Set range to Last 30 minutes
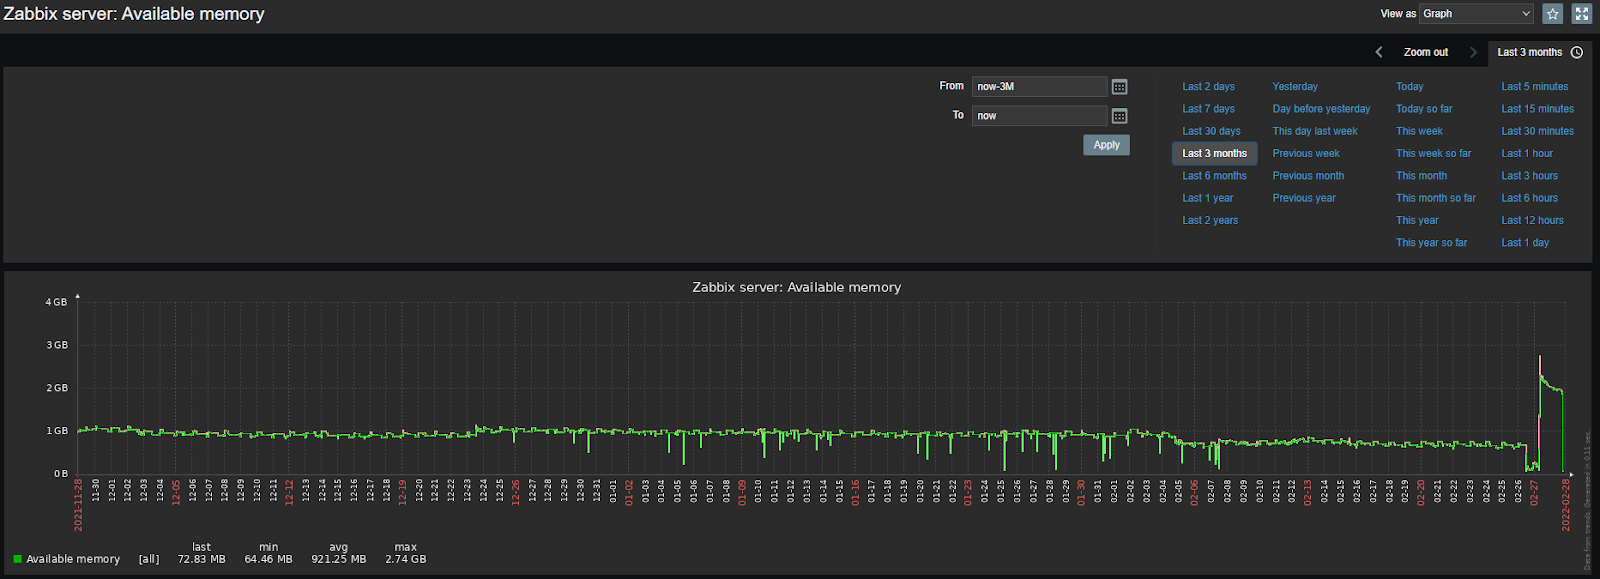 [1537, 131]
